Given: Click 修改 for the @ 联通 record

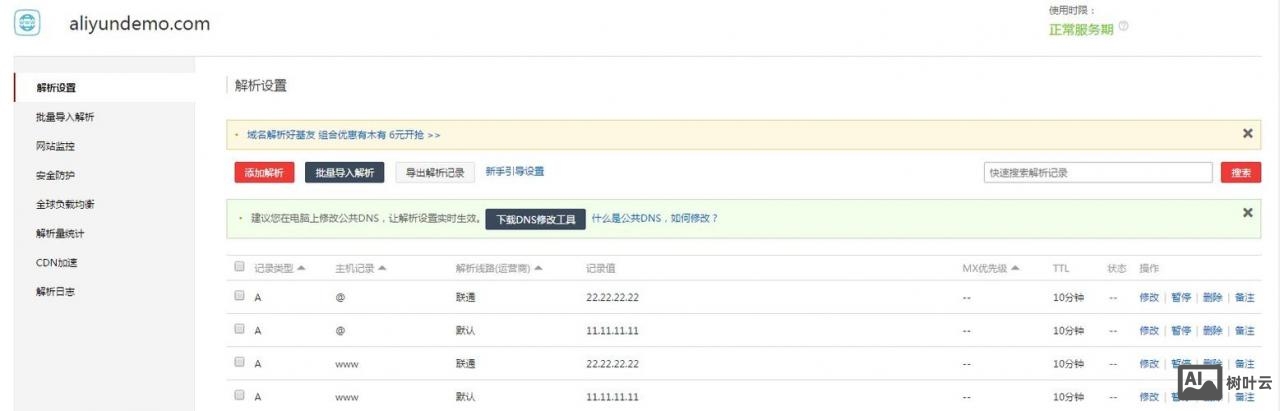Looking at the screenshot, I should point(1149,297).
